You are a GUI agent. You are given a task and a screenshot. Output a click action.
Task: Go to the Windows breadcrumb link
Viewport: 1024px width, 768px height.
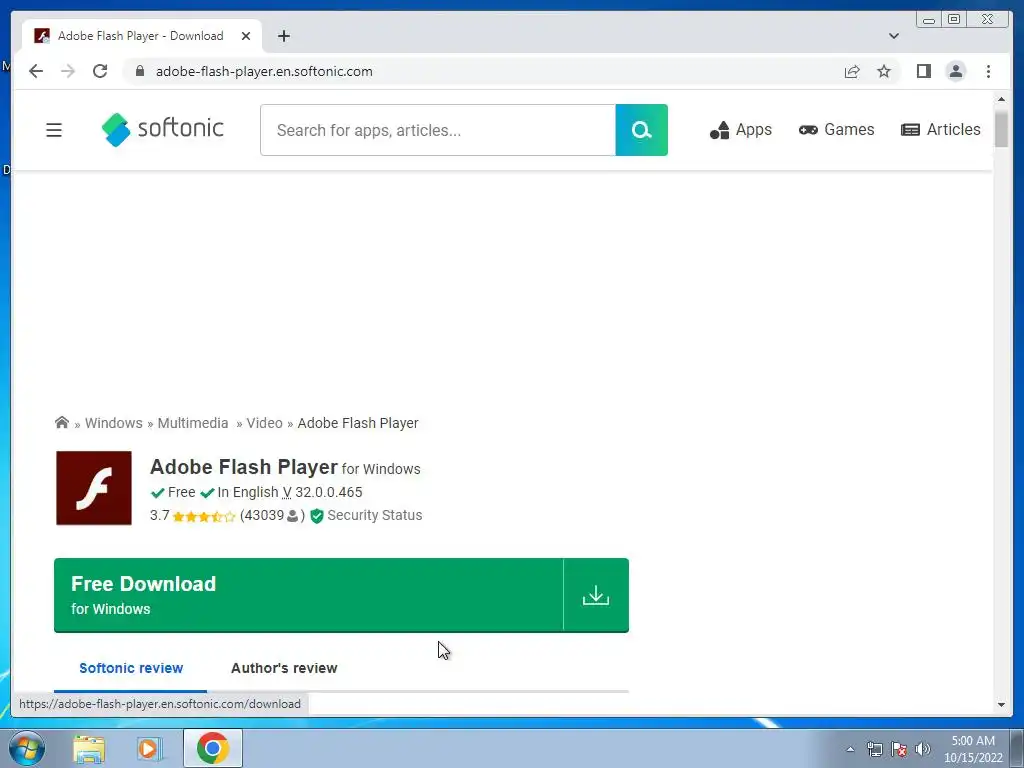coord(114,423)
